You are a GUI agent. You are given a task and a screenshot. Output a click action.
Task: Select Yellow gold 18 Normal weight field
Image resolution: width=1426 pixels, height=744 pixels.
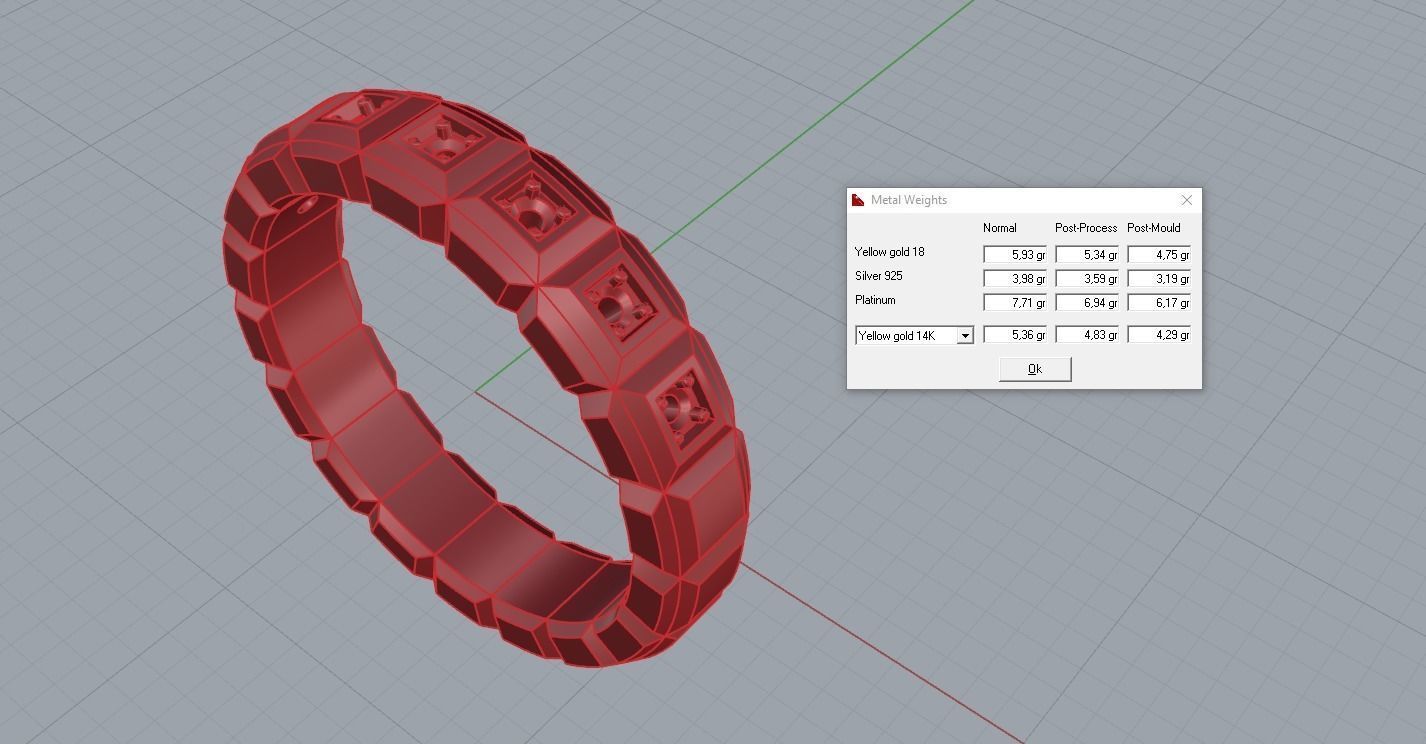coord(1015,255)
